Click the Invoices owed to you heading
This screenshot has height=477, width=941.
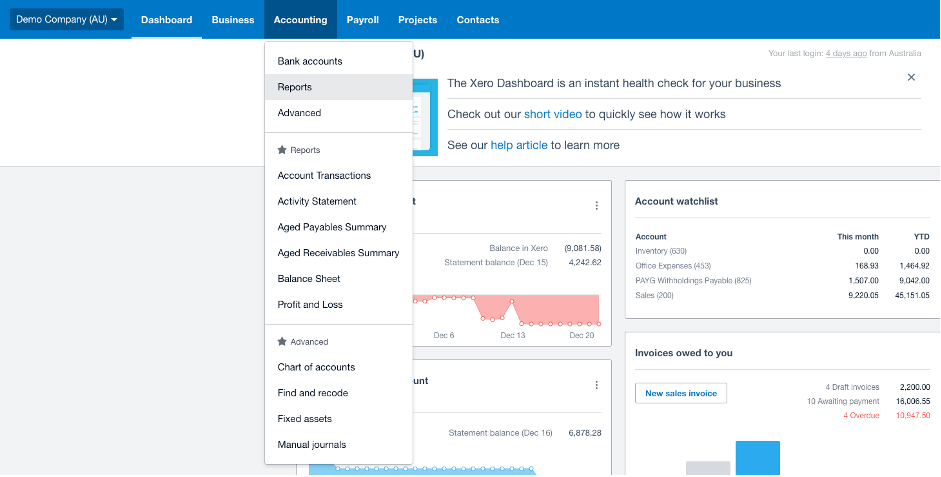(684, 353)
